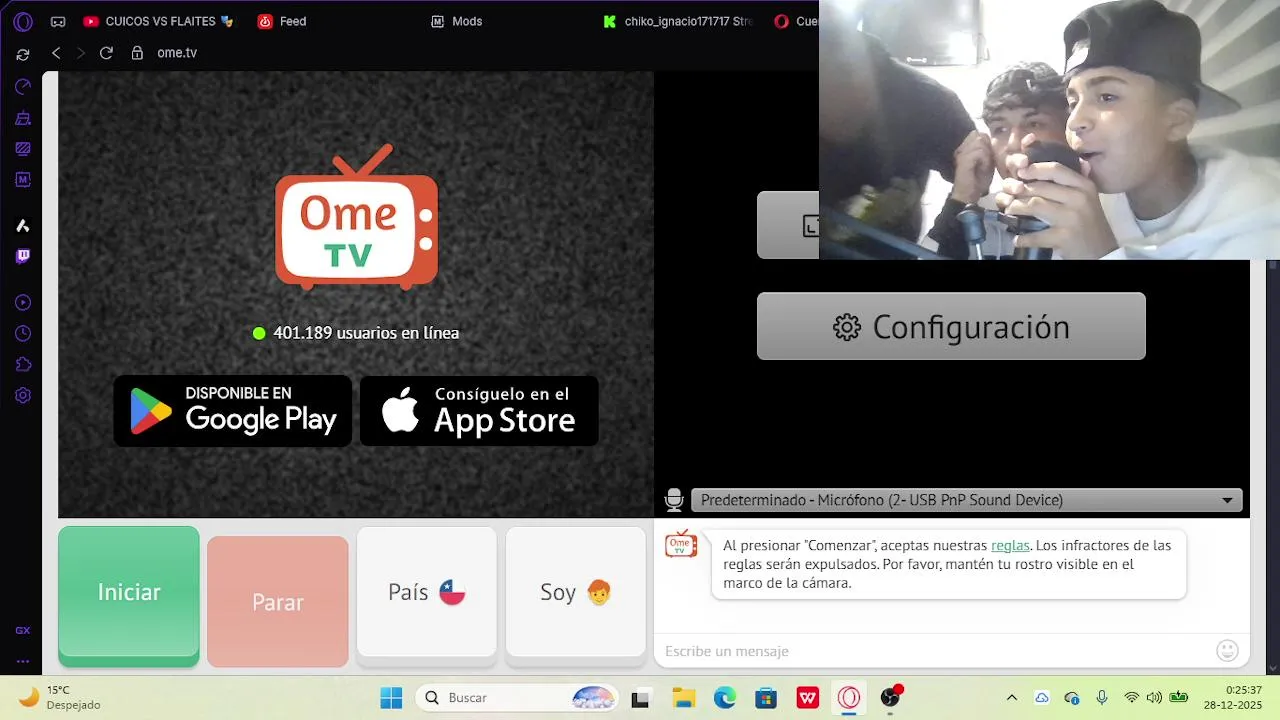Image resolution: width=1280 pixels, height=720 pixels.
Task: Open GX Mods icon in sidebar
Action: click(23, 180)
